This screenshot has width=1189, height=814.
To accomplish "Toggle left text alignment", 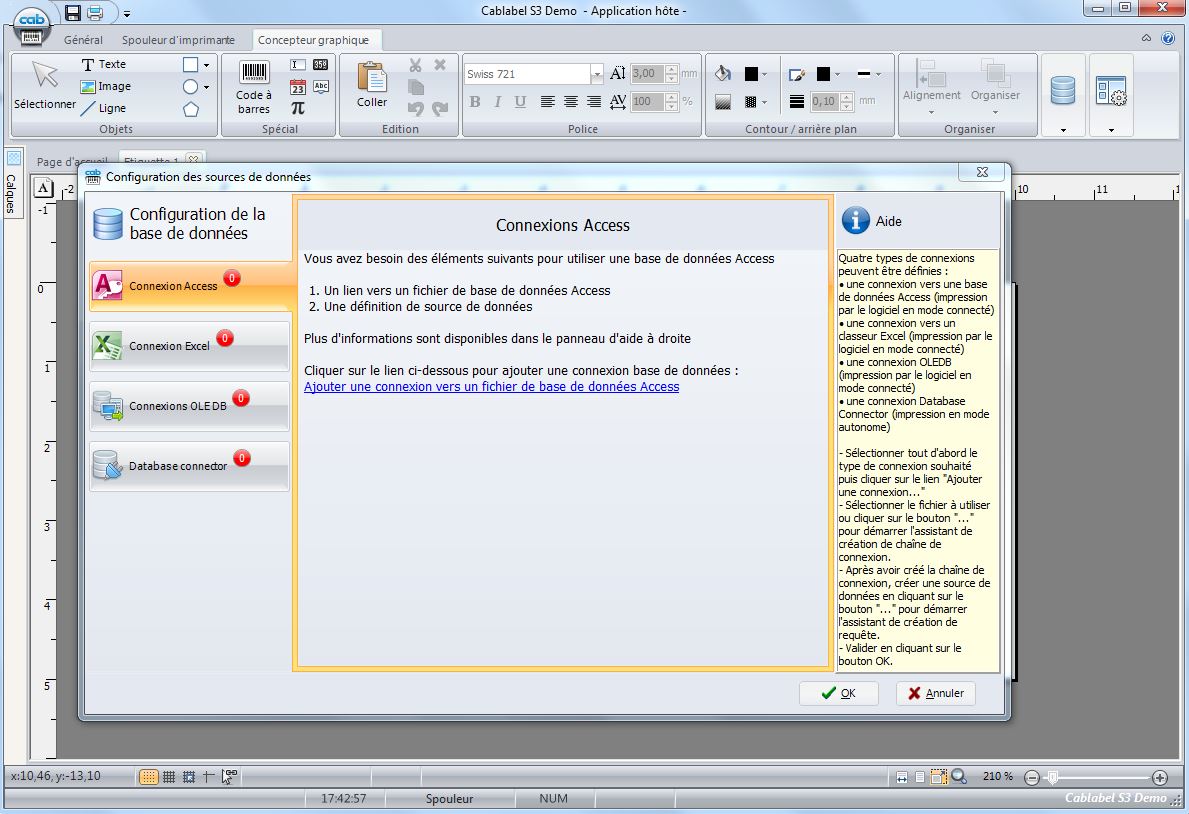I will [547, 102].
